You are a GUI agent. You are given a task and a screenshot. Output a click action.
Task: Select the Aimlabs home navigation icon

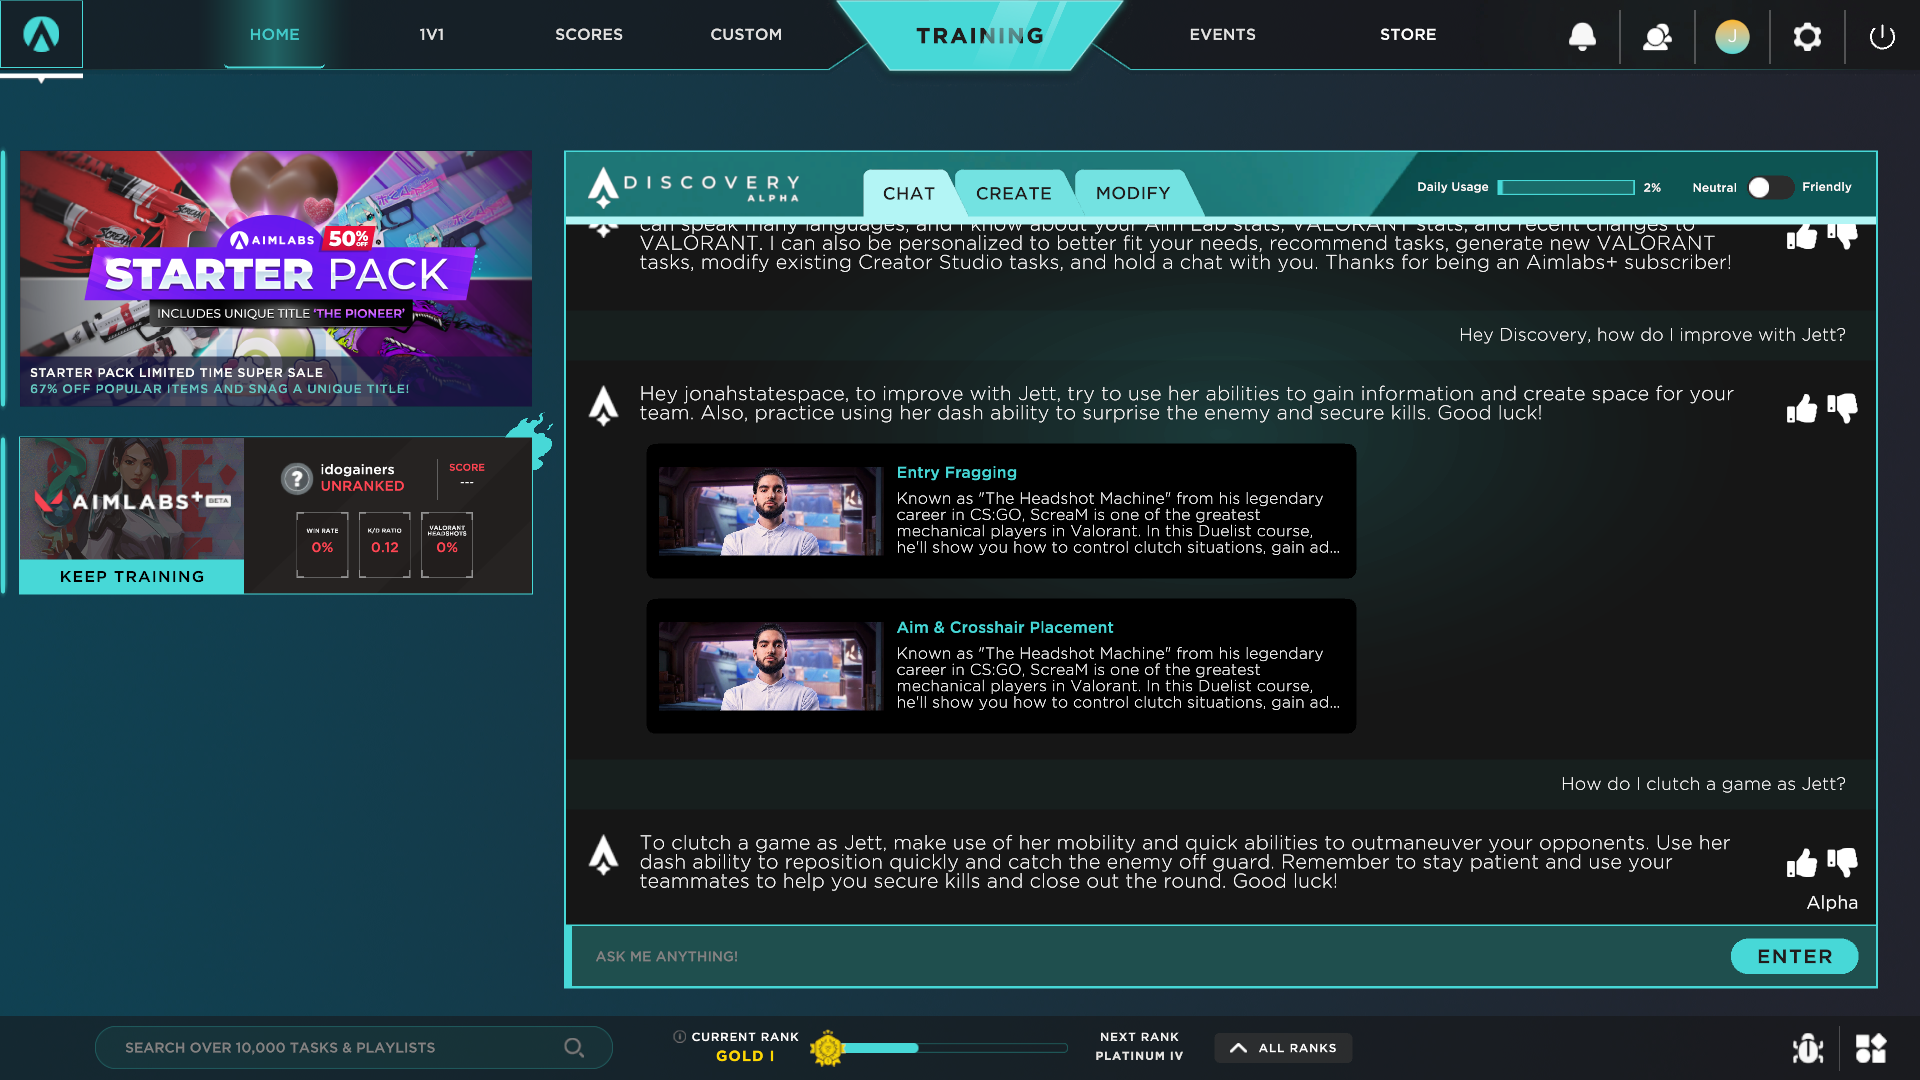click(x=41, y=36)
